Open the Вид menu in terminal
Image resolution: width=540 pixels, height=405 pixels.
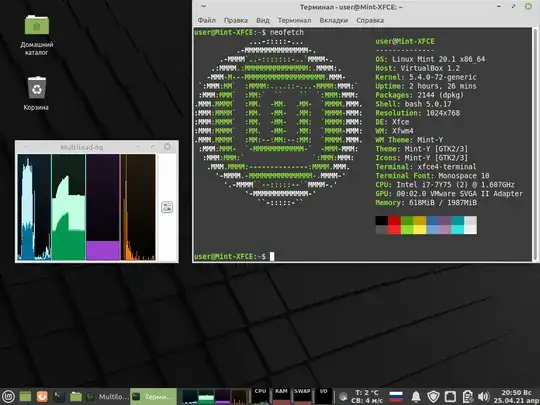coord(263,20)
